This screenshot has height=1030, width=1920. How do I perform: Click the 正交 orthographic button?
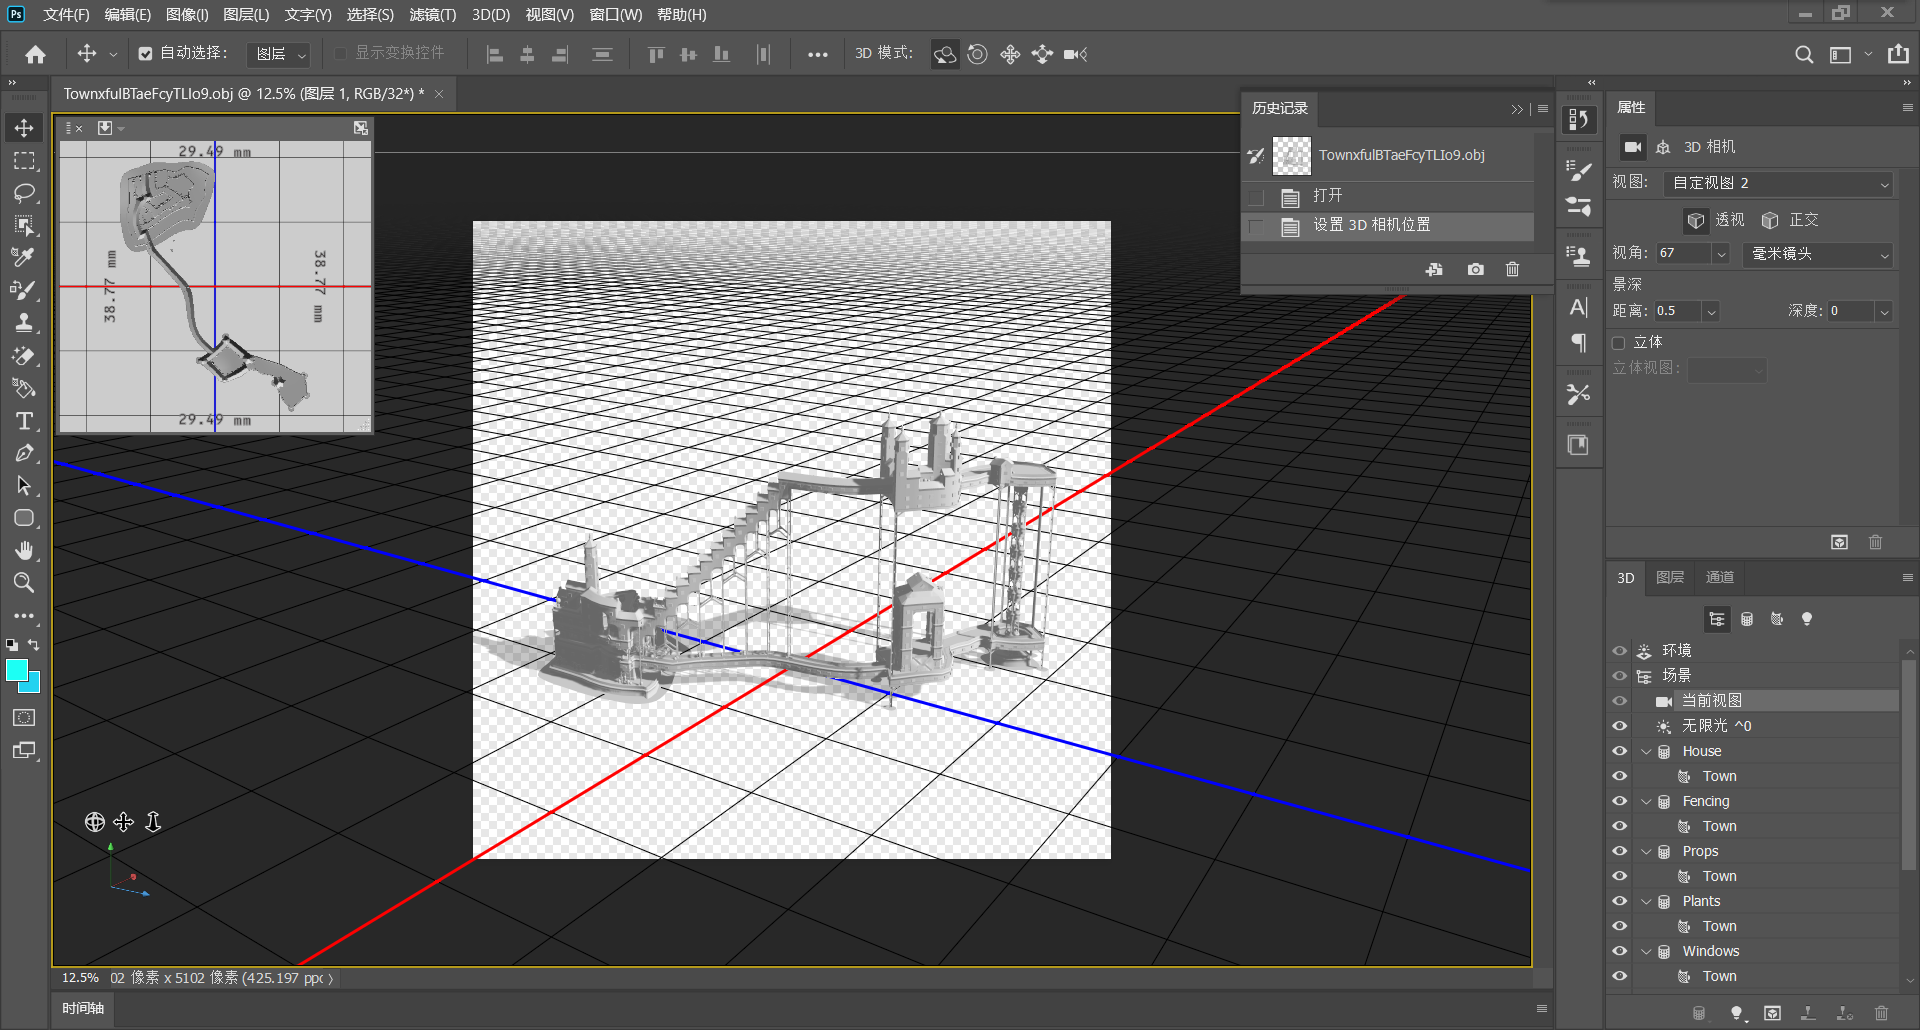click(x=1790, y=220)
